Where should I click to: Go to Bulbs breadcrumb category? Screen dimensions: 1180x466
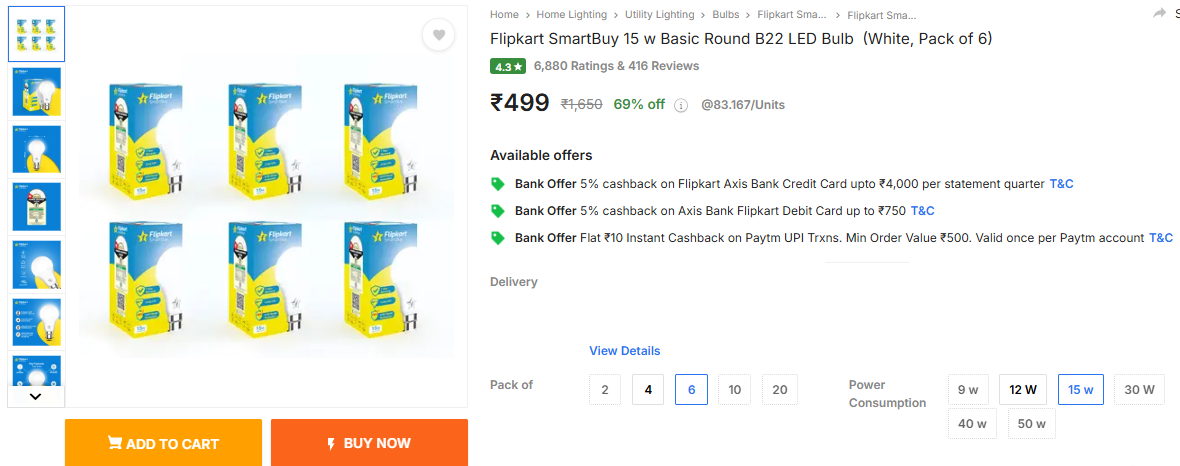726,15
